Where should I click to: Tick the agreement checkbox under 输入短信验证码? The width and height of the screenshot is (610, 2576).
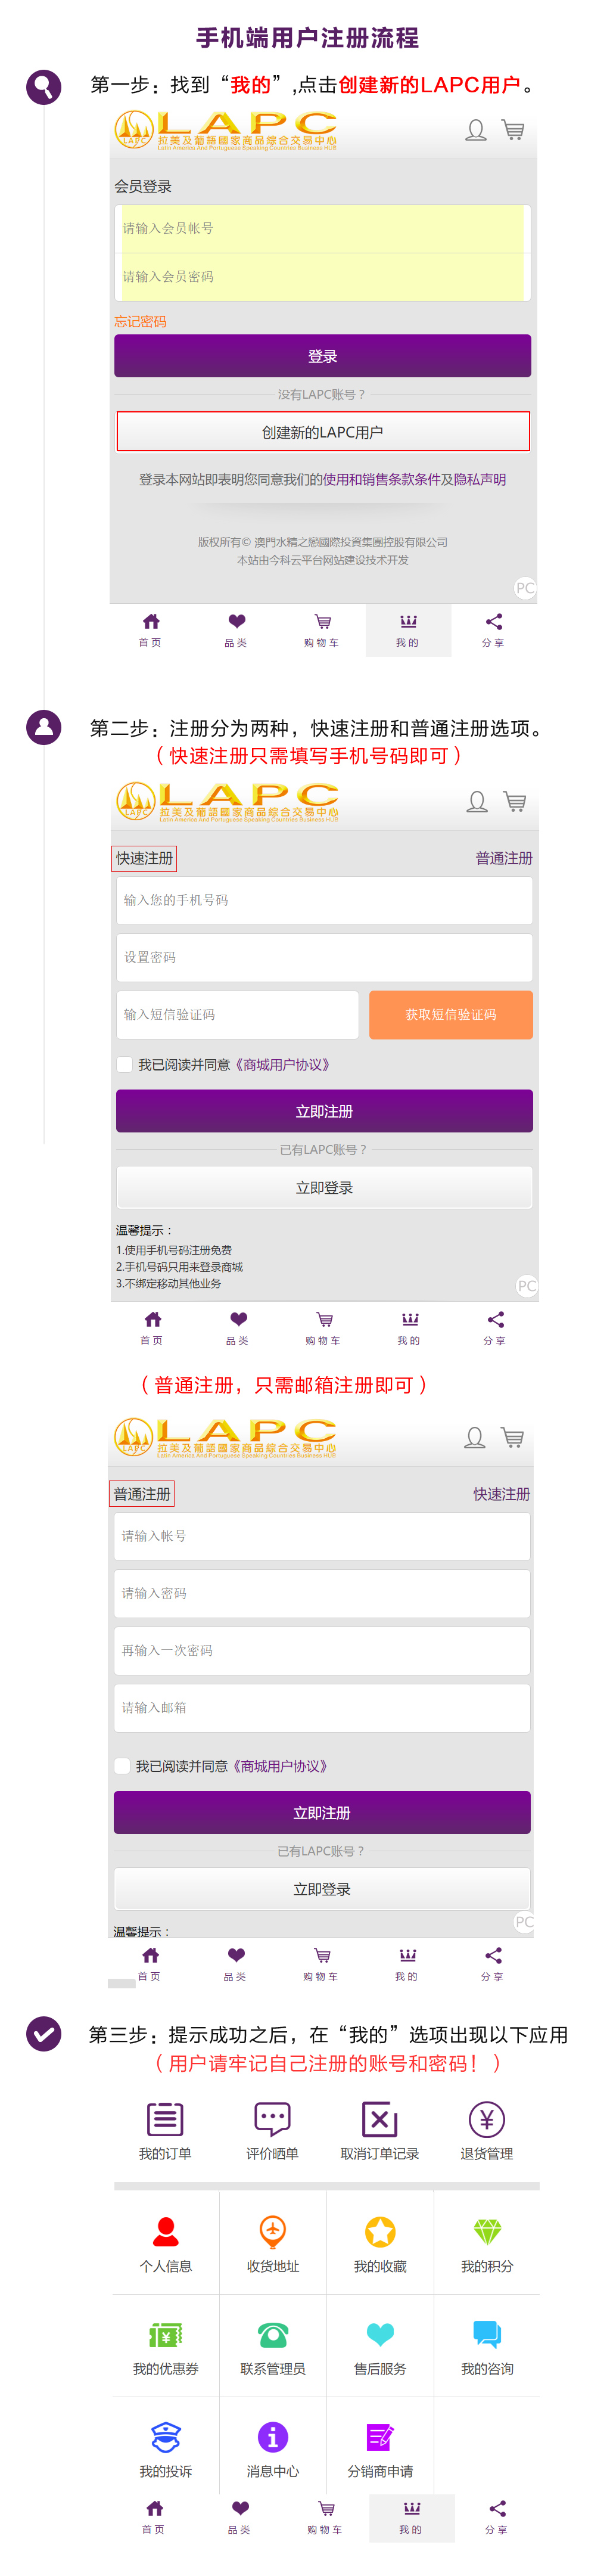click(125, 1064)
